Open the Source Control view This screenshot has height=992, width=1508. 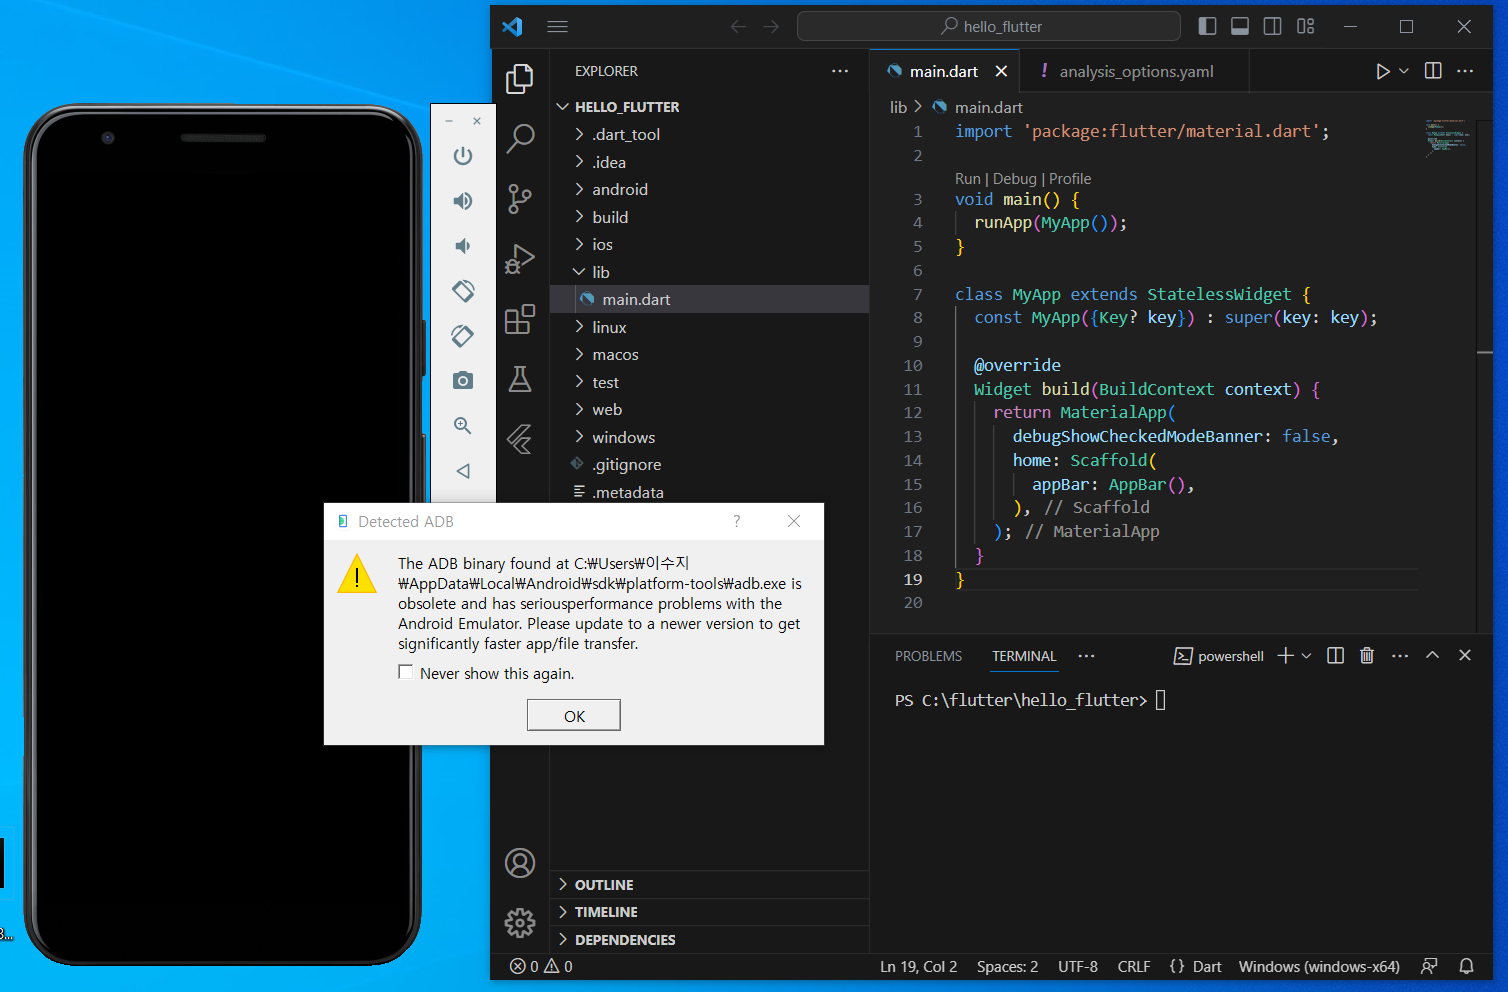point(520,198)
